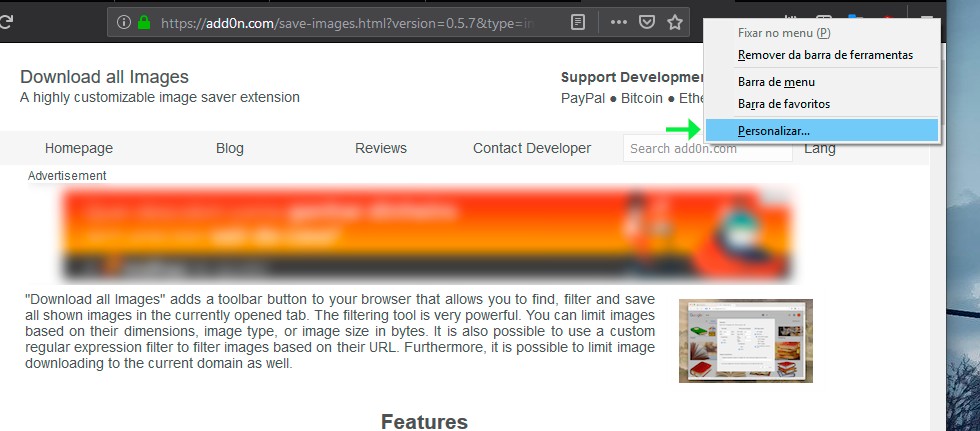
Task: Toggle 'Barra de menu' option
Action: coord(821,82)
